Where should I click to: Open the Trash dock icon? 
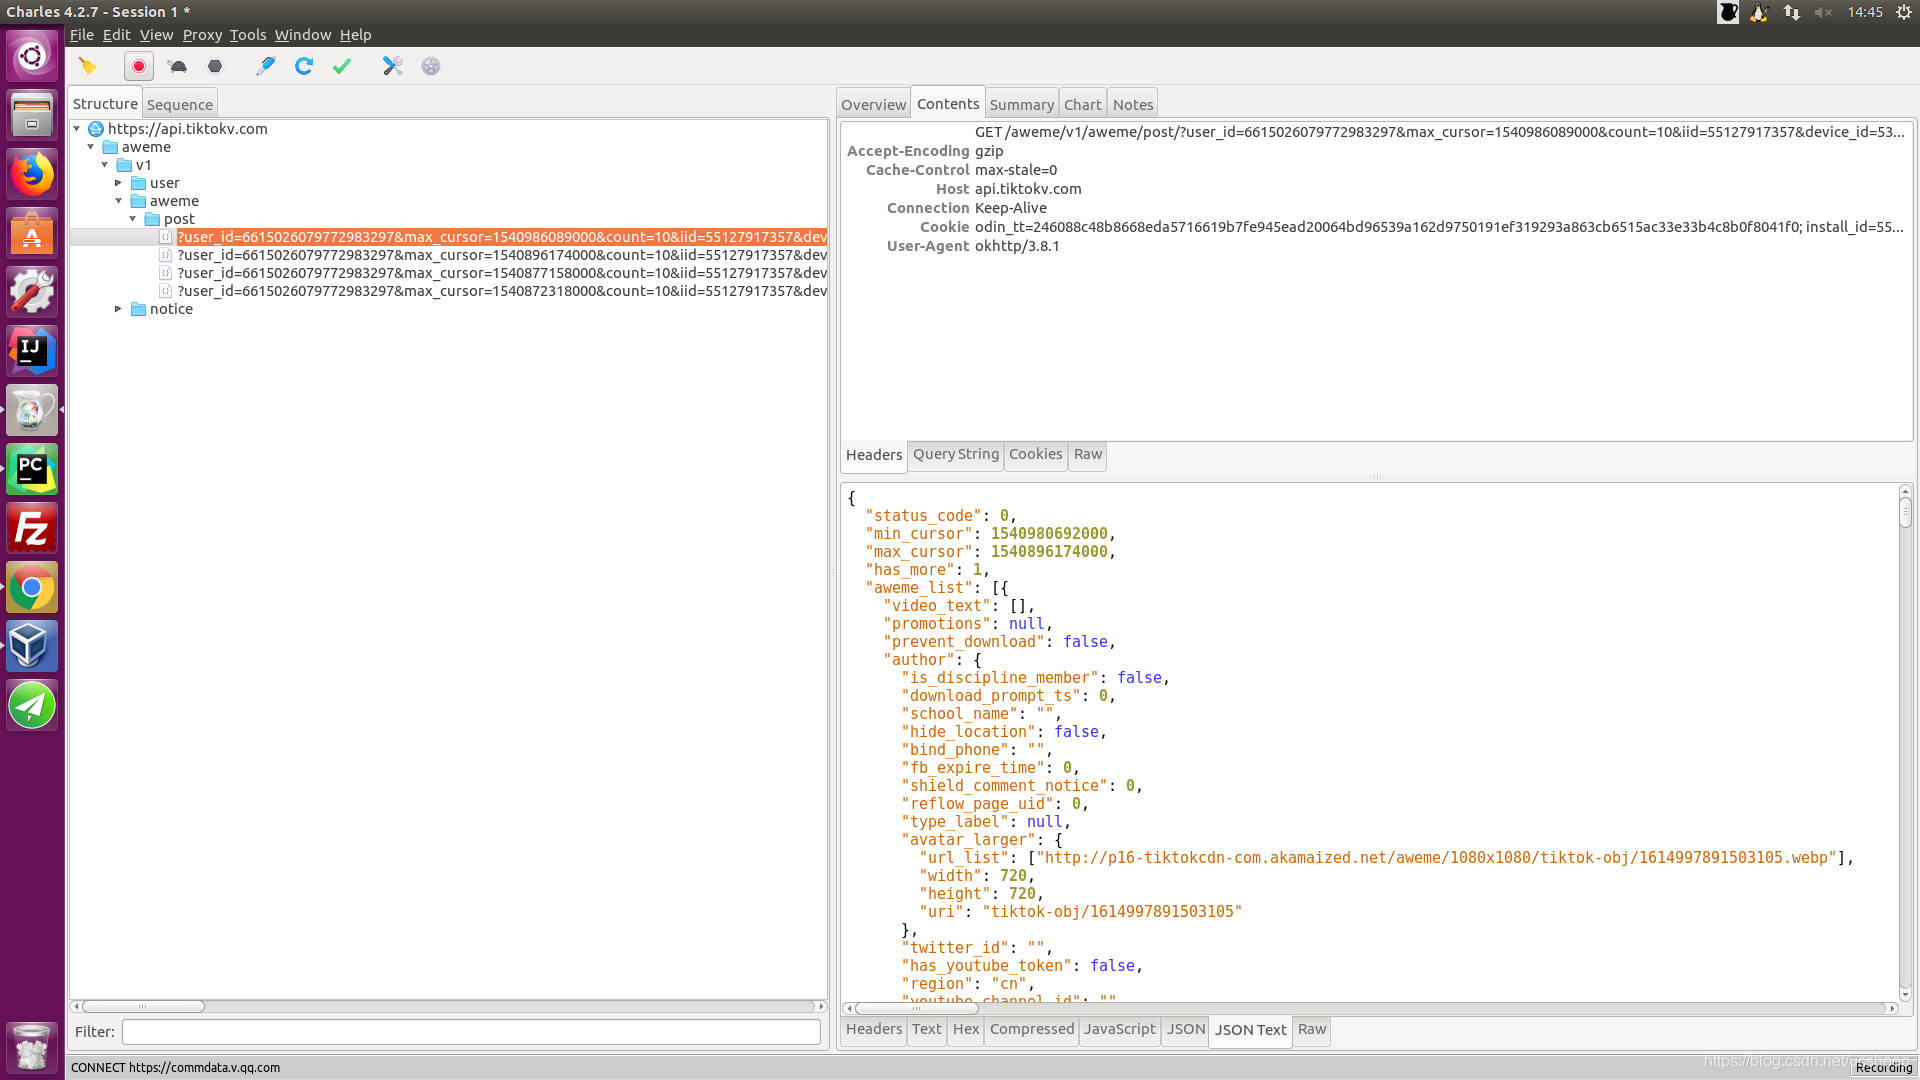pyautogui.click(x=32, y=1047)
